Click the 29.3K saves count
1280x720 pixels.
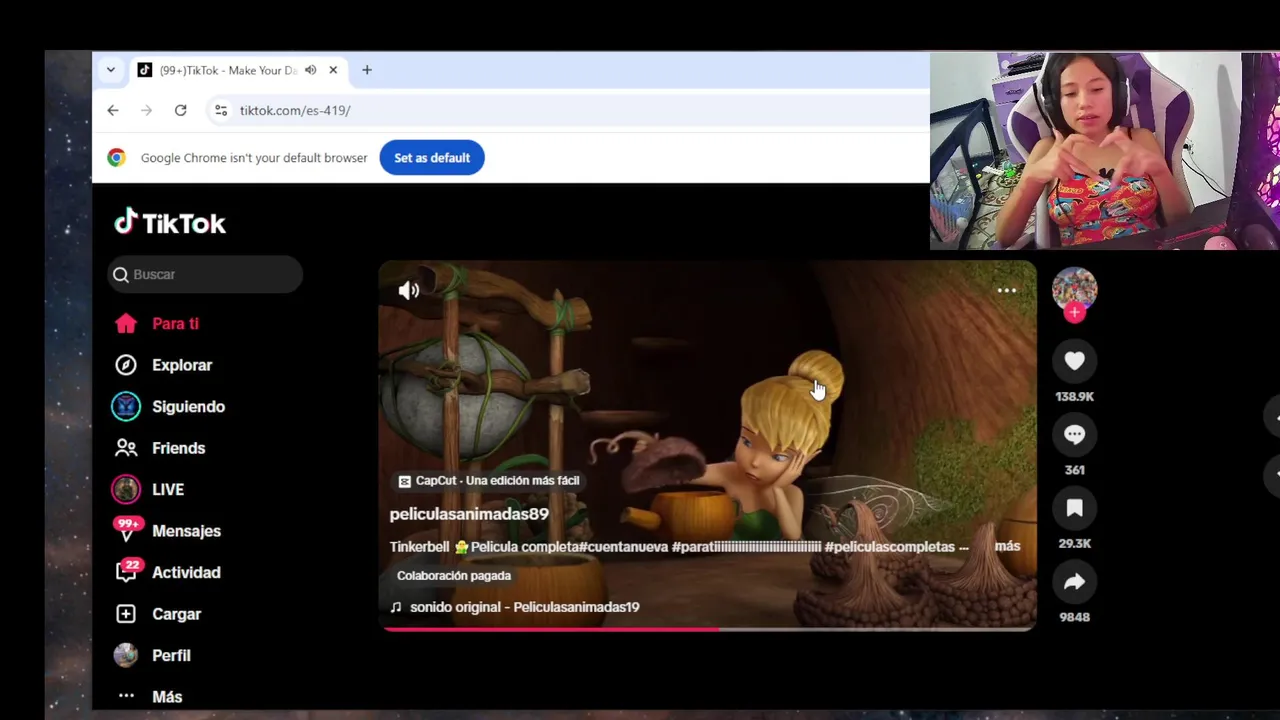pyautogui.click(x=1075, y=544)
